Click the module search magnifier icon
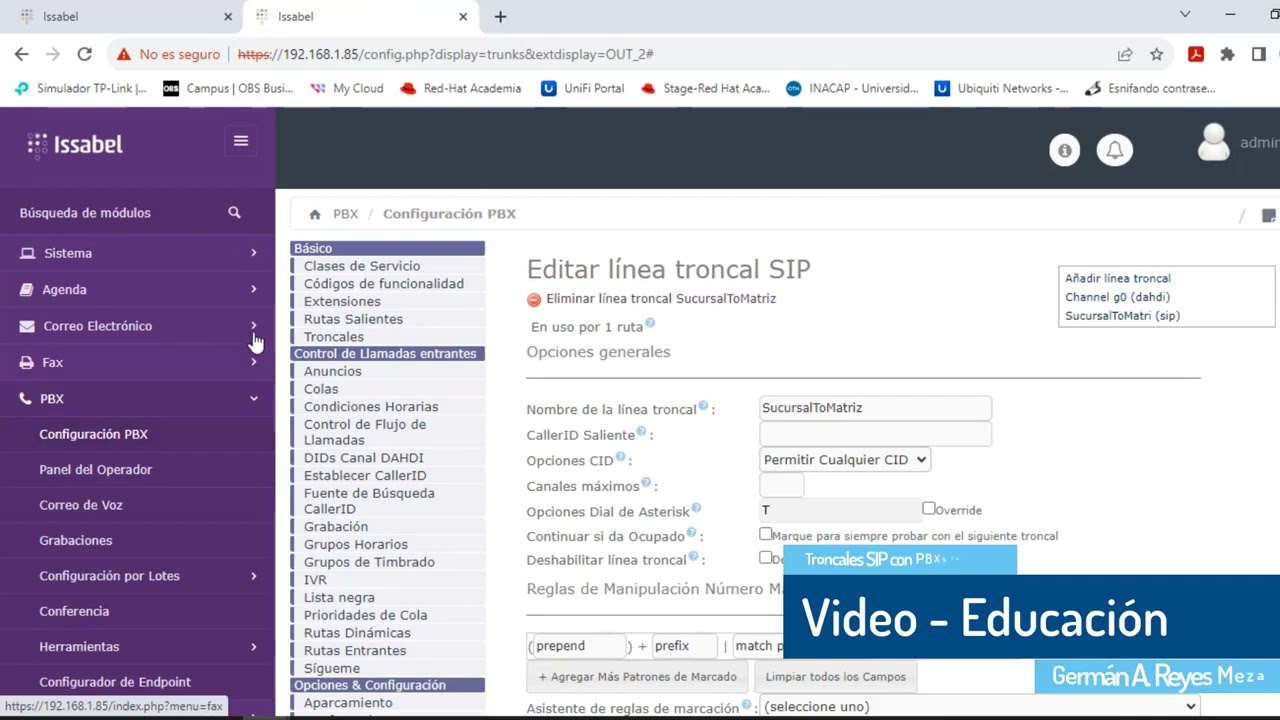 coord(234,212)
